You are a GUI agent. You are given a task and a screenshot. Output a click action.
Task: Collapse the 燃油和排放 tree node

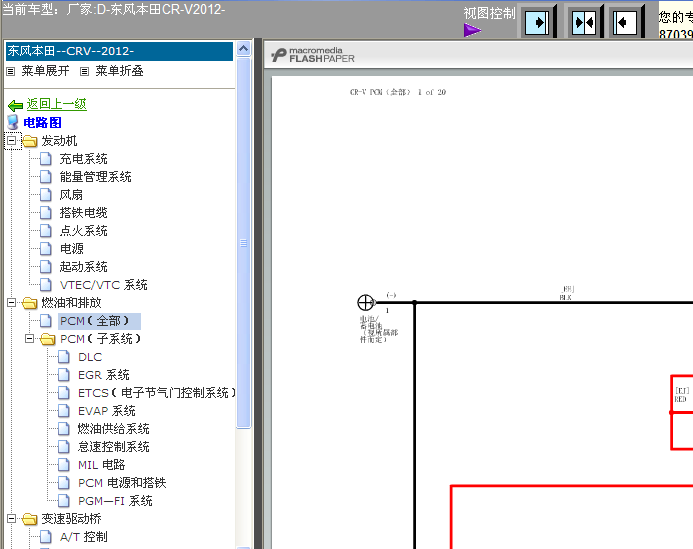tap(12, 303)
